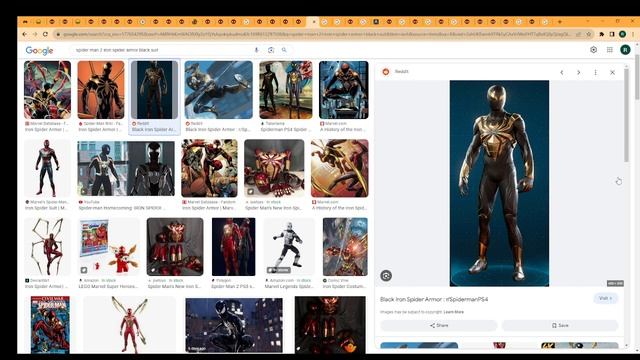Open the Chrome side panel icon

pos(612,34)
